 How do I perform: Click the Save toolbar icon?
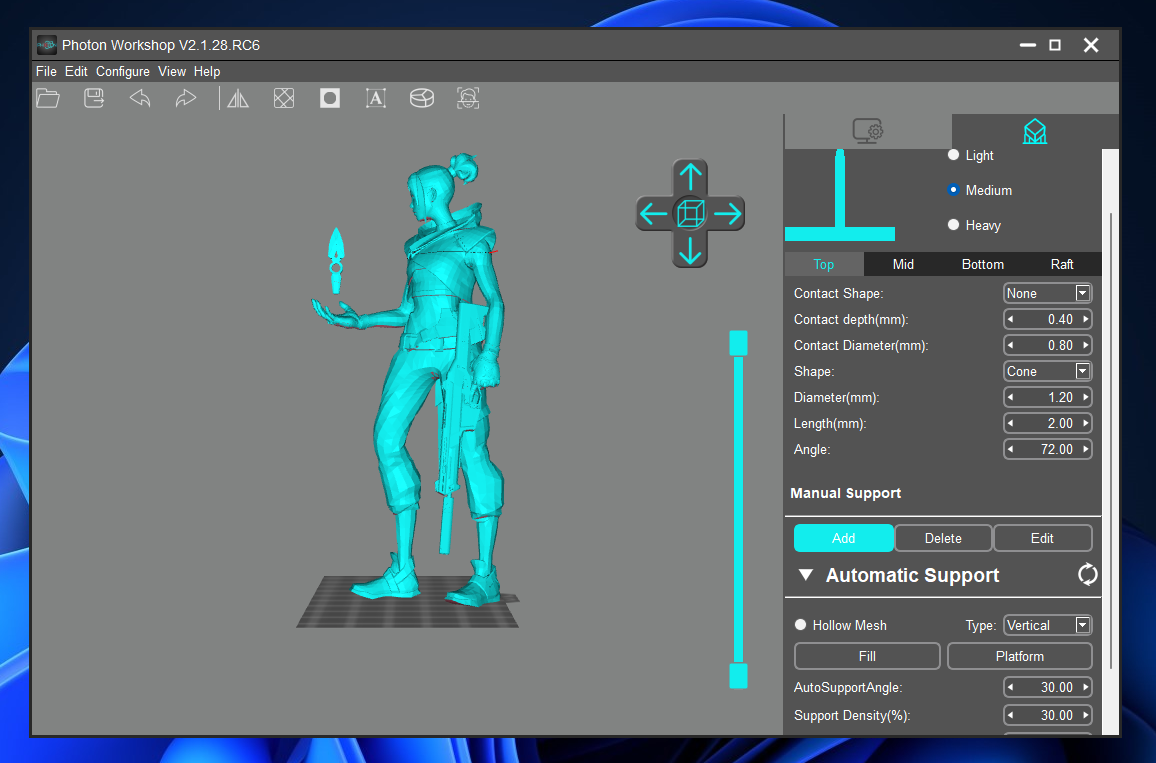[x=93, y=97]
